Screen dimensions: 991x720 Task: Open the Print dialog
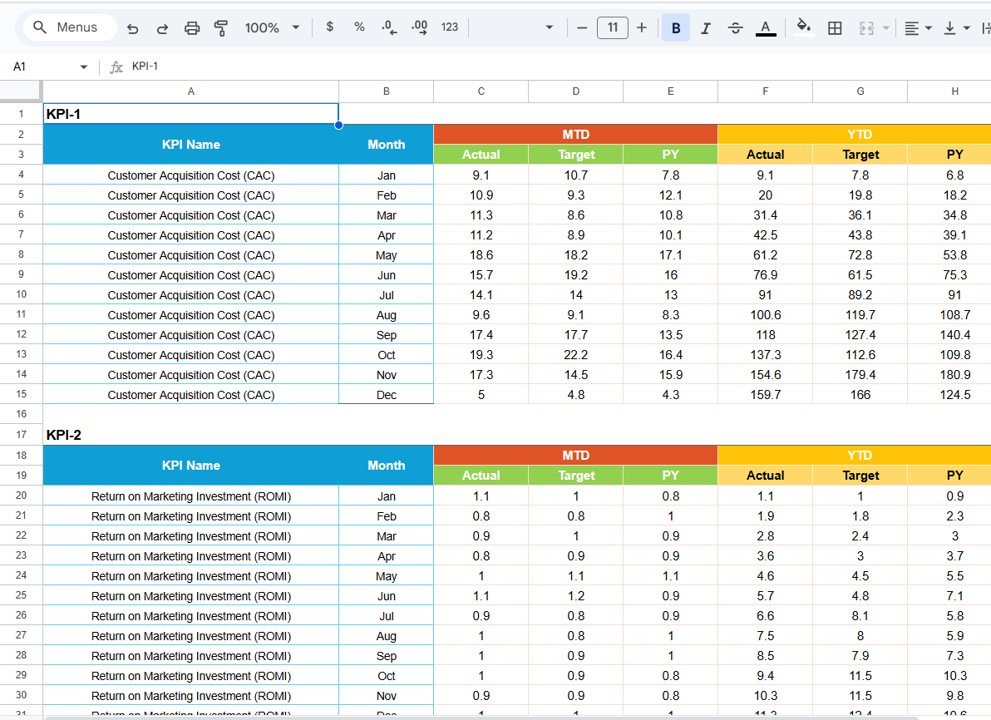192,27
